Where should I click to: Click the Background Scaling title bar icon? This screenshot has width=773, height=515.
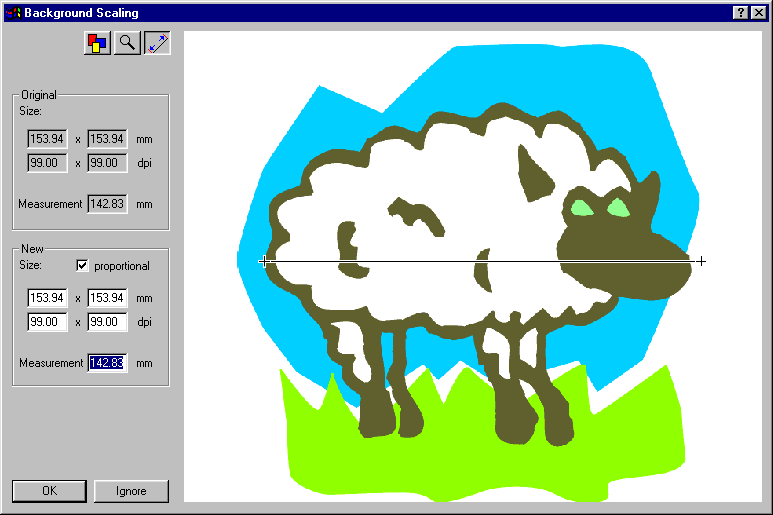pos(11,13)
